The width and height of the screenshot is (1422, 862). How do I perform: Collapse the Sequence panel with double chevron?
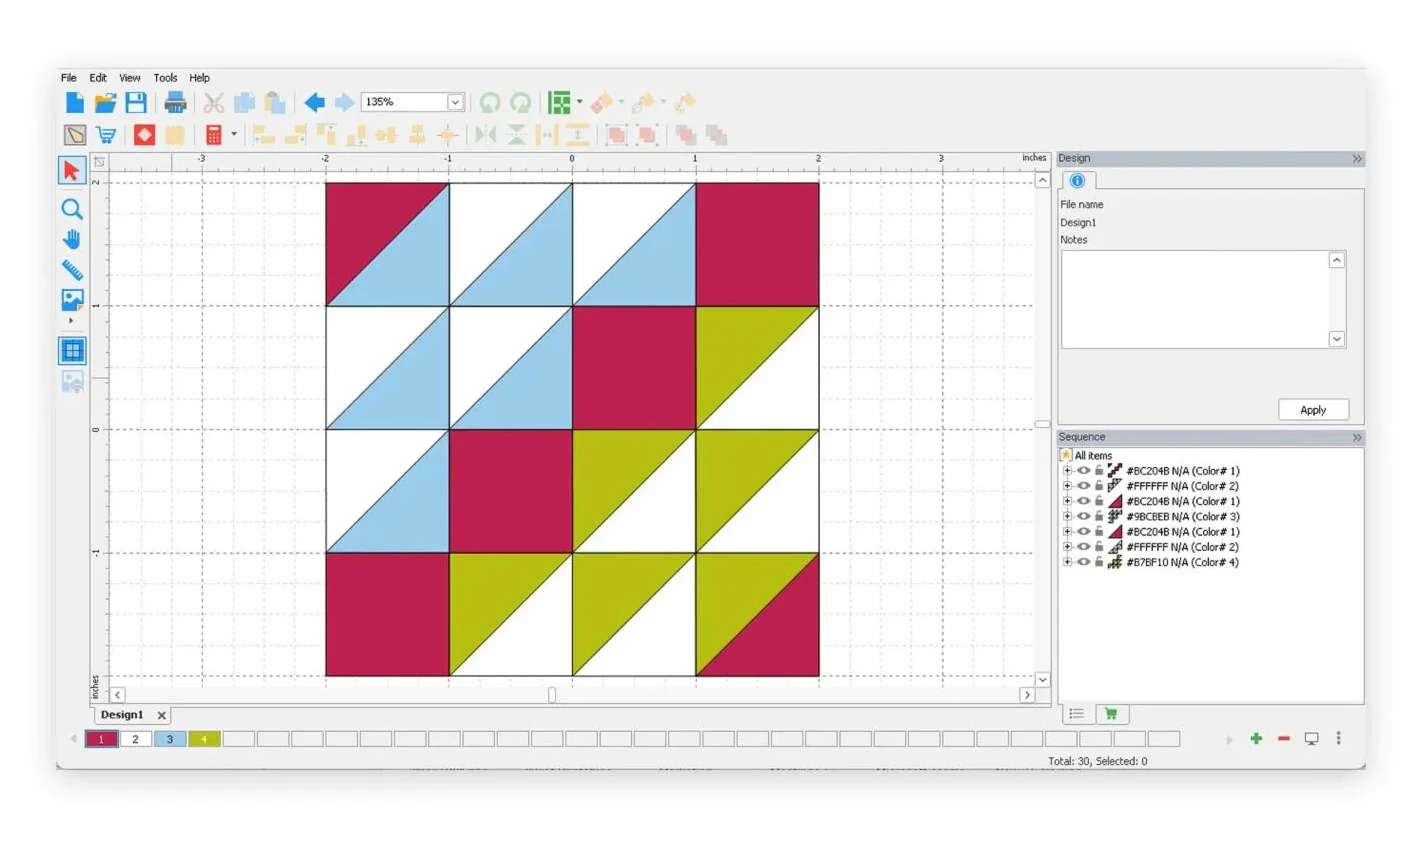pyautogui.click(x=1356, y=438)
